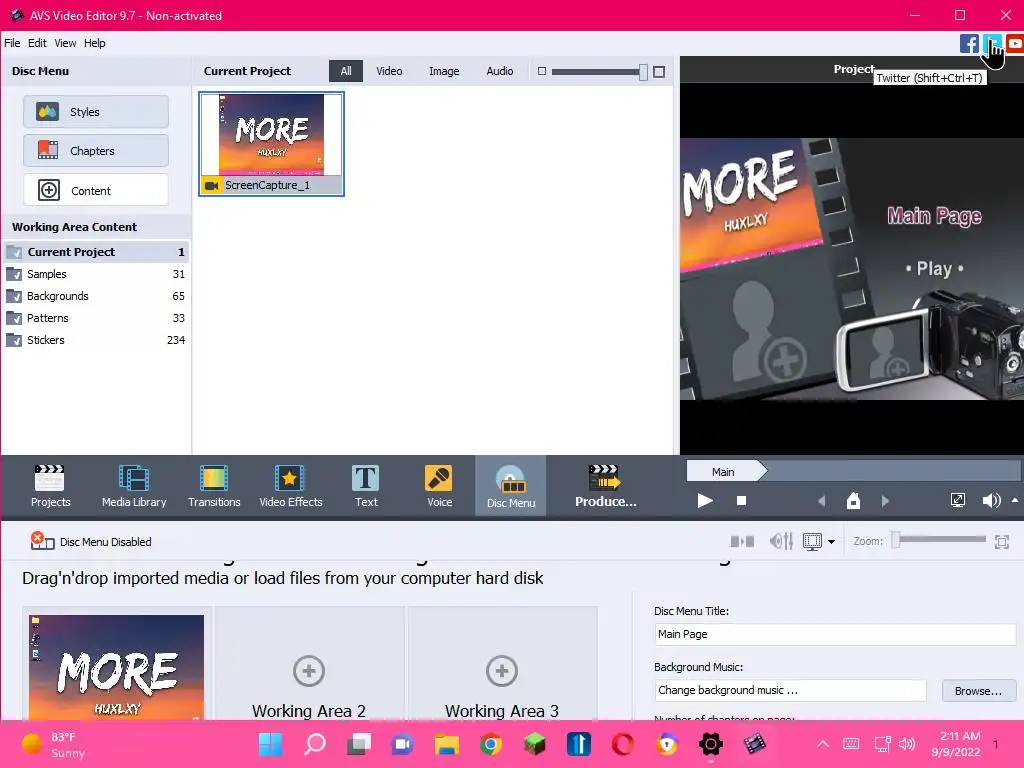Open the Voice recording tool
This screenshot has width=1024, height=768.
point(440,486)
